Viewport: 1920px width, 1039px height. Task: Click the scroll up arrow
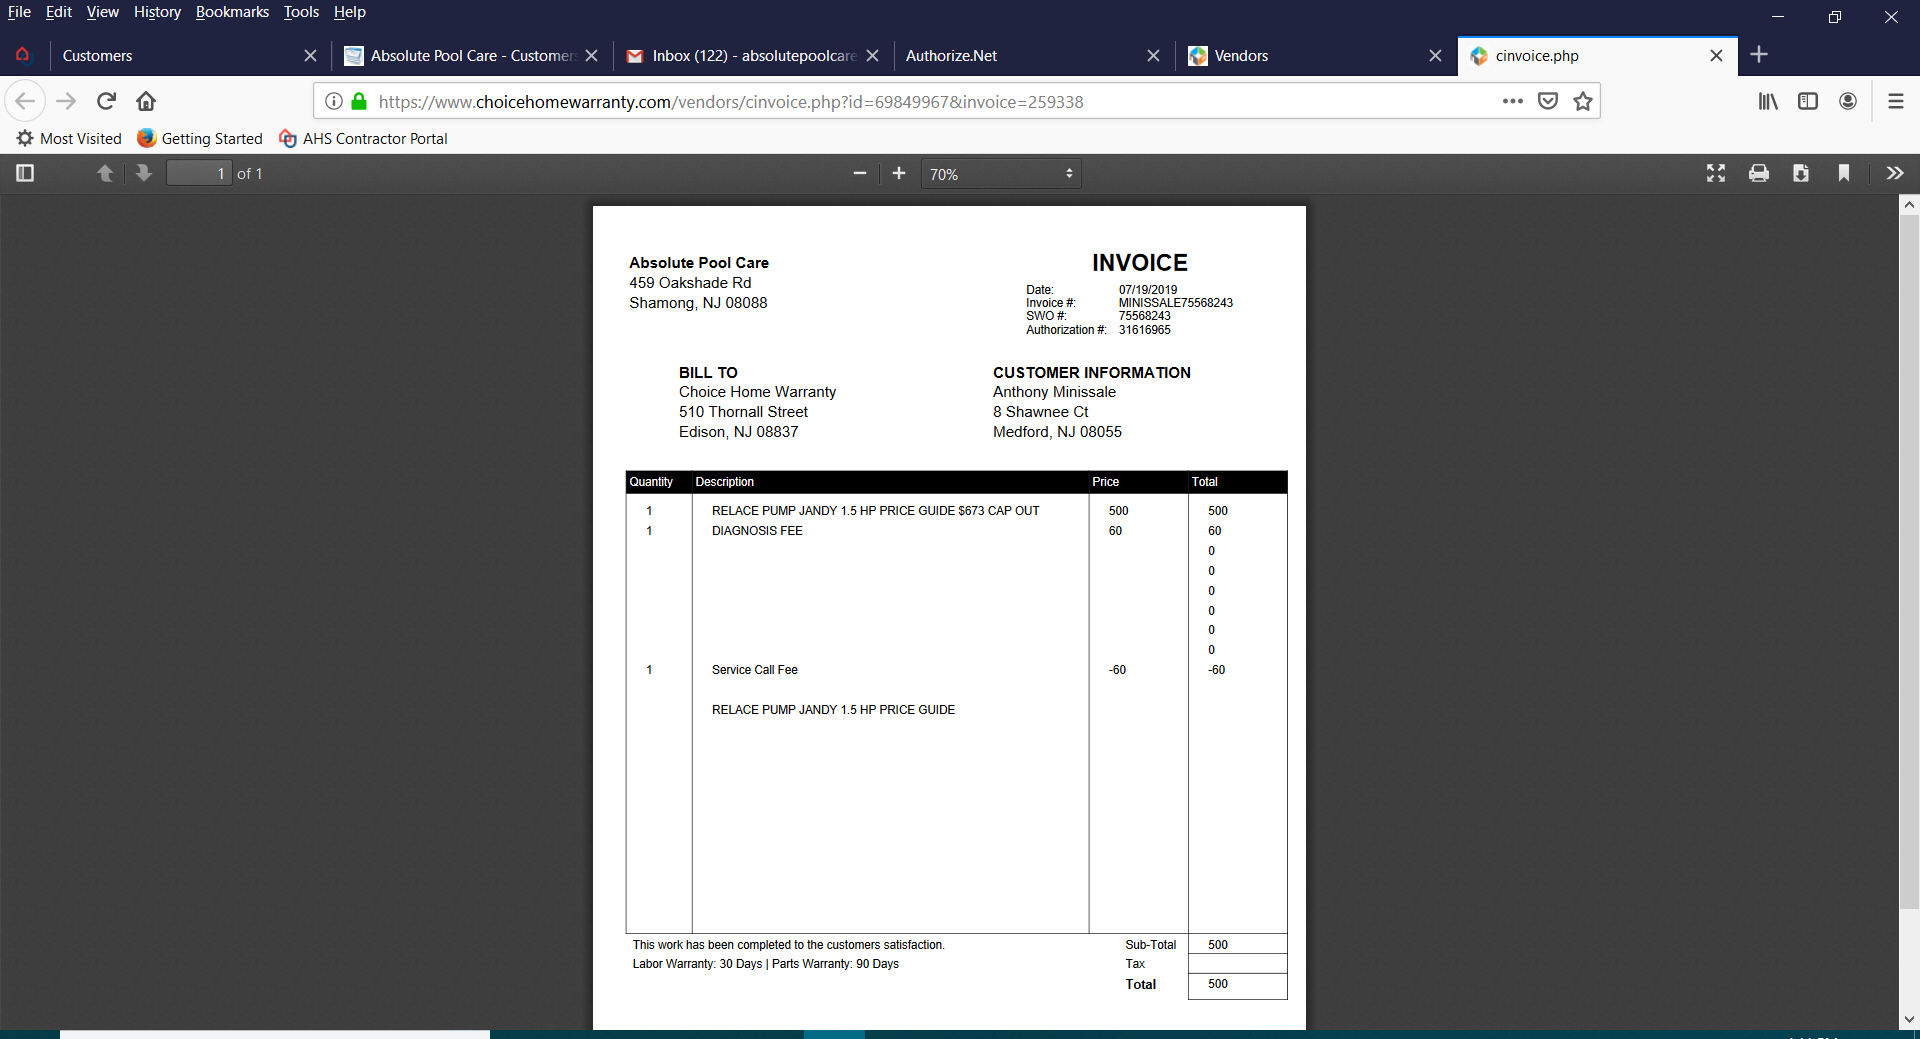click(x=1909, y=204)
